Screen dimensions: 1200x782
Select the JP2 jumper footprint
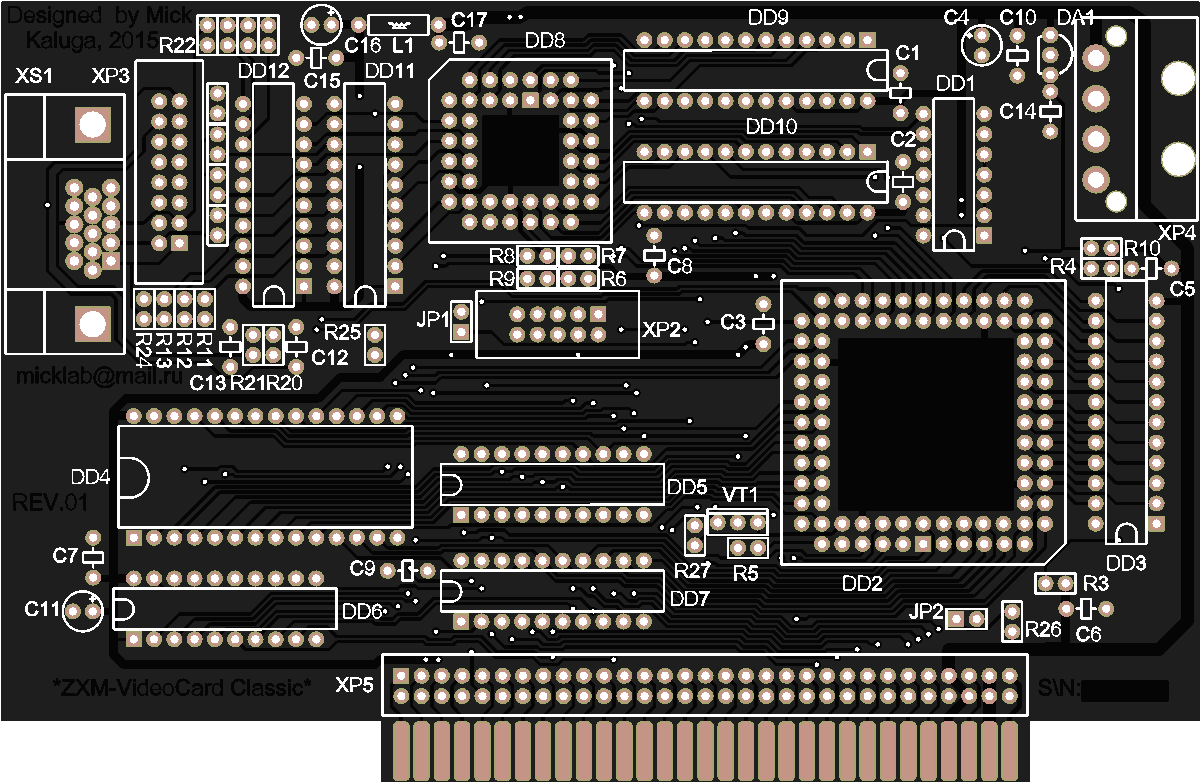click(x=966, y=620)
